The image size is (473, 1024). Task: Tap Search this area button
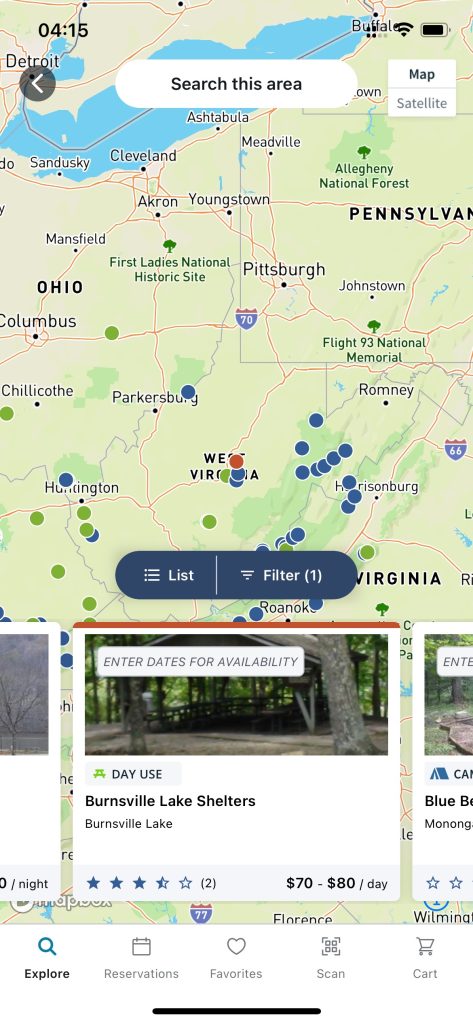pyautogui.click(x=236, y=84)
